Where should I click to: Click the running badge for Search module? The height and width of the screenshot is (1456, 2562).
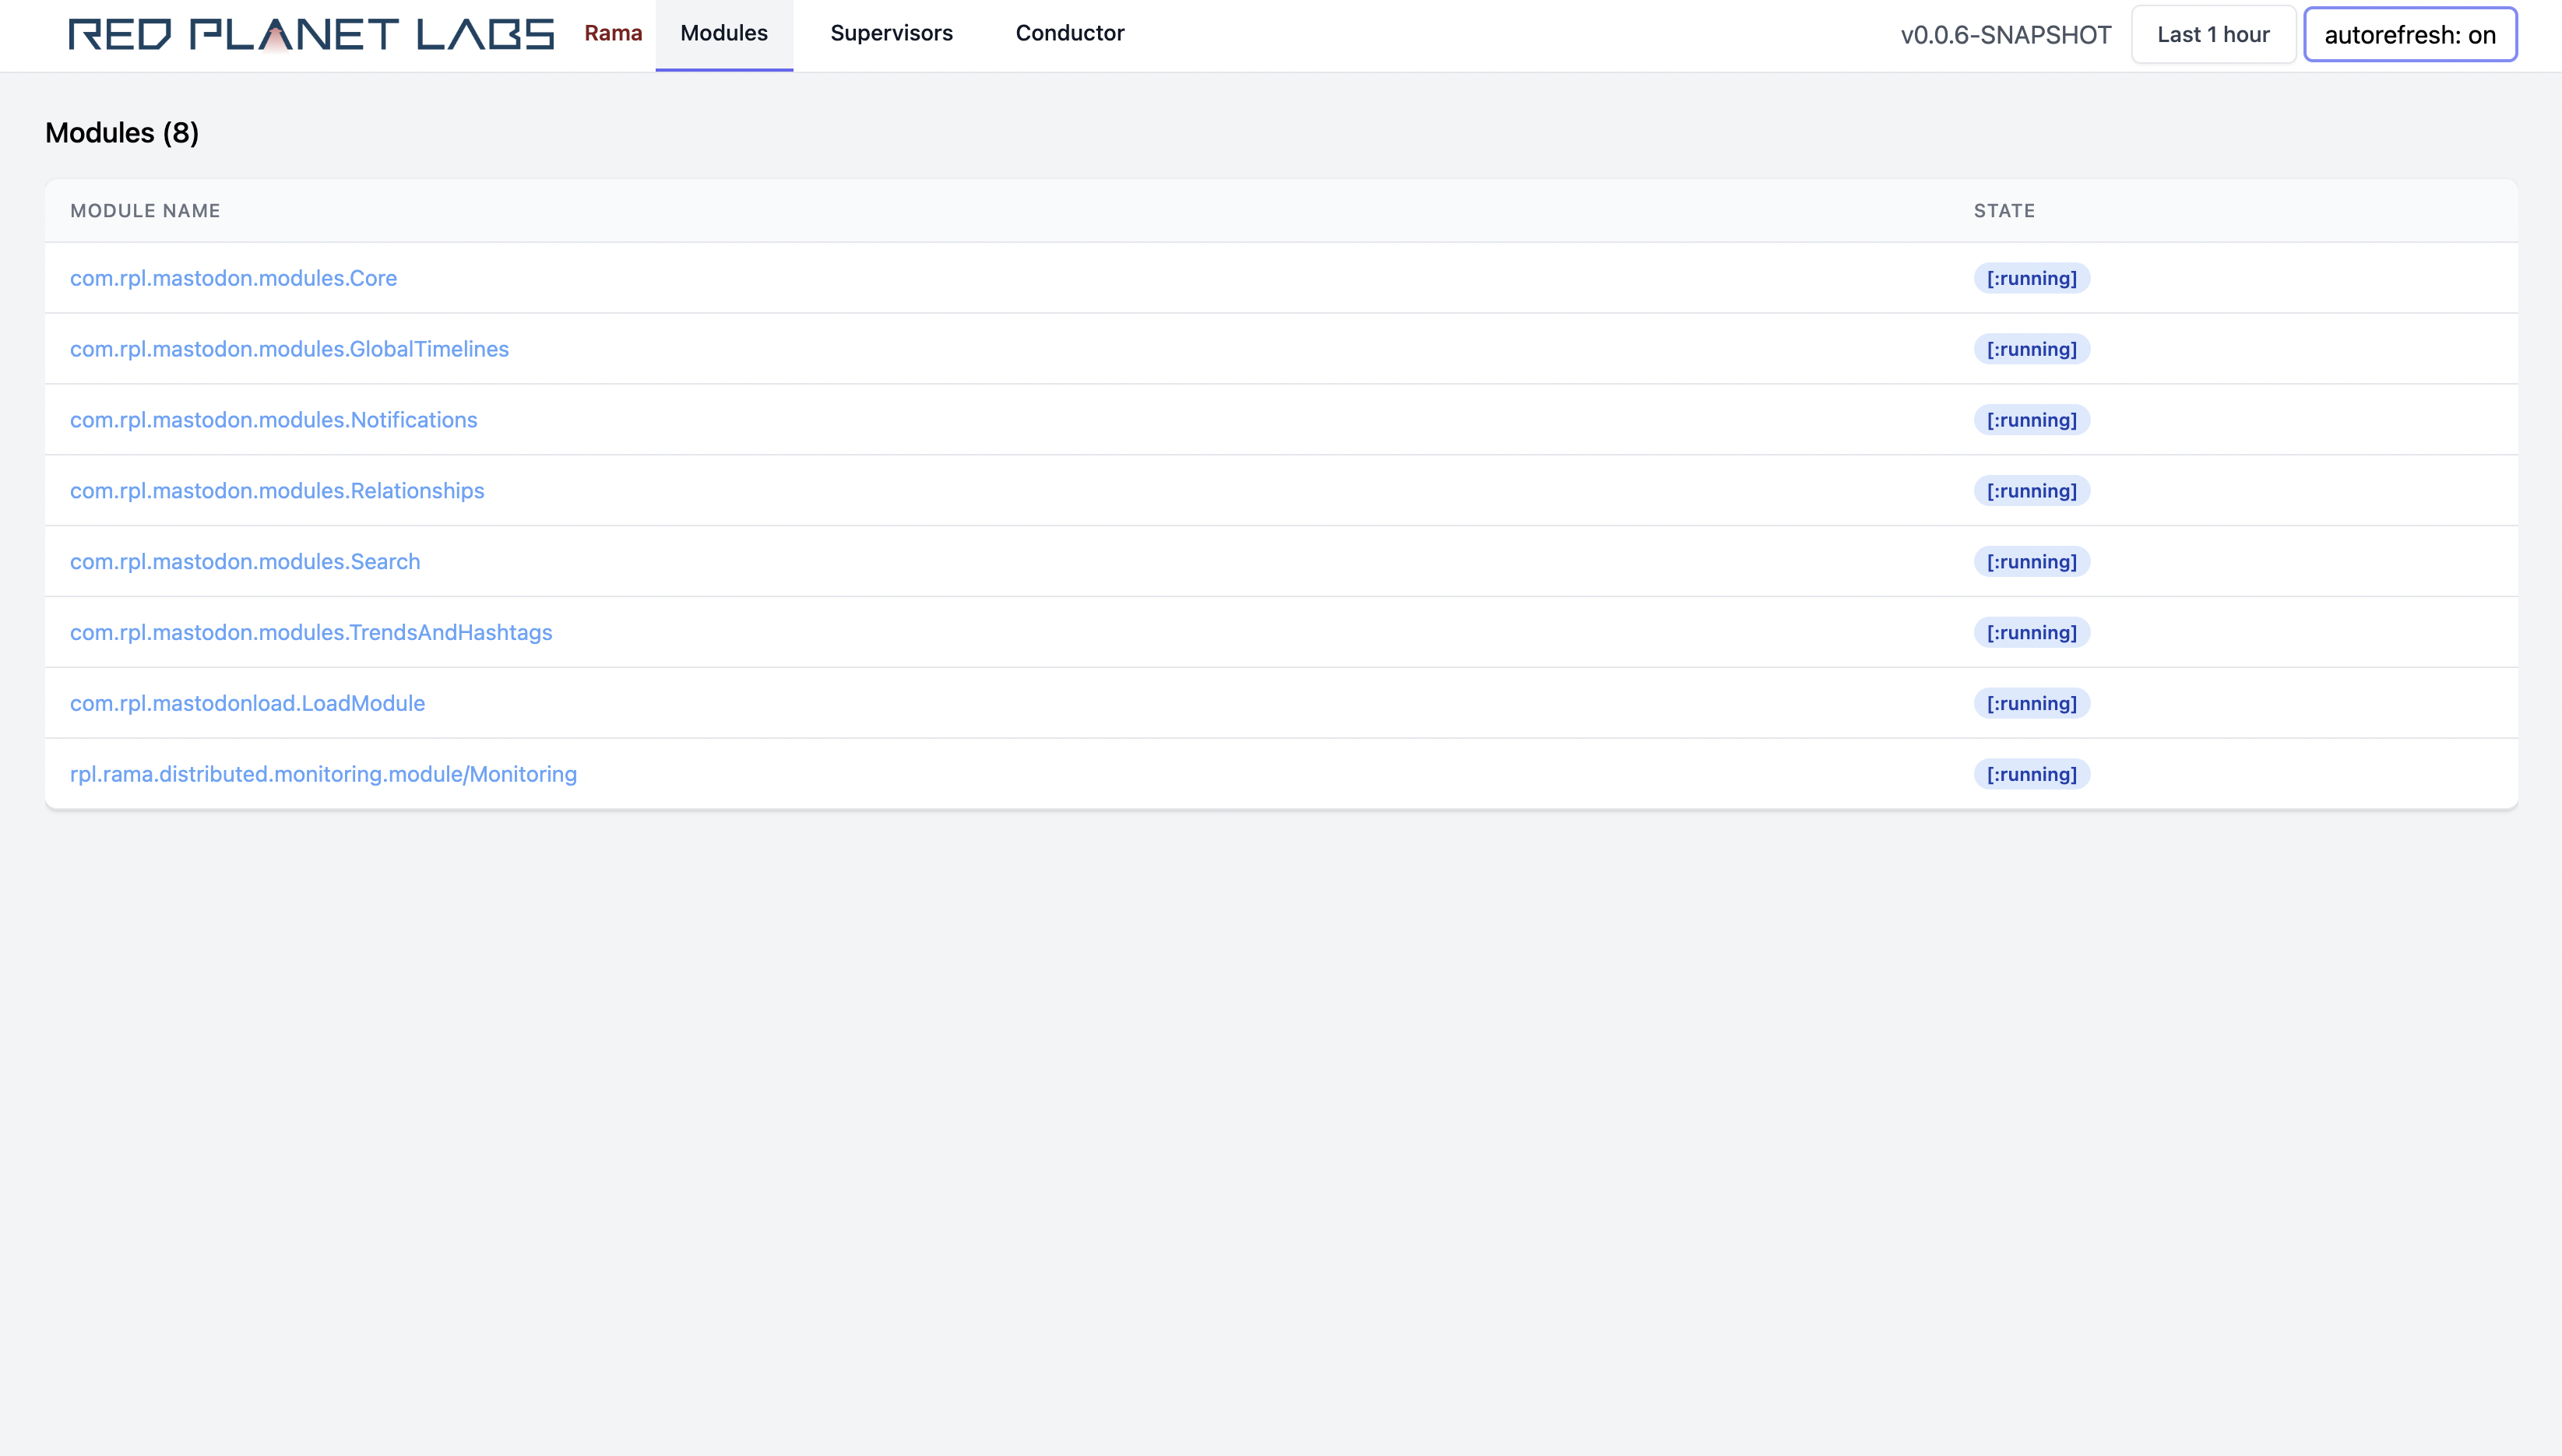coord(2031,562)
